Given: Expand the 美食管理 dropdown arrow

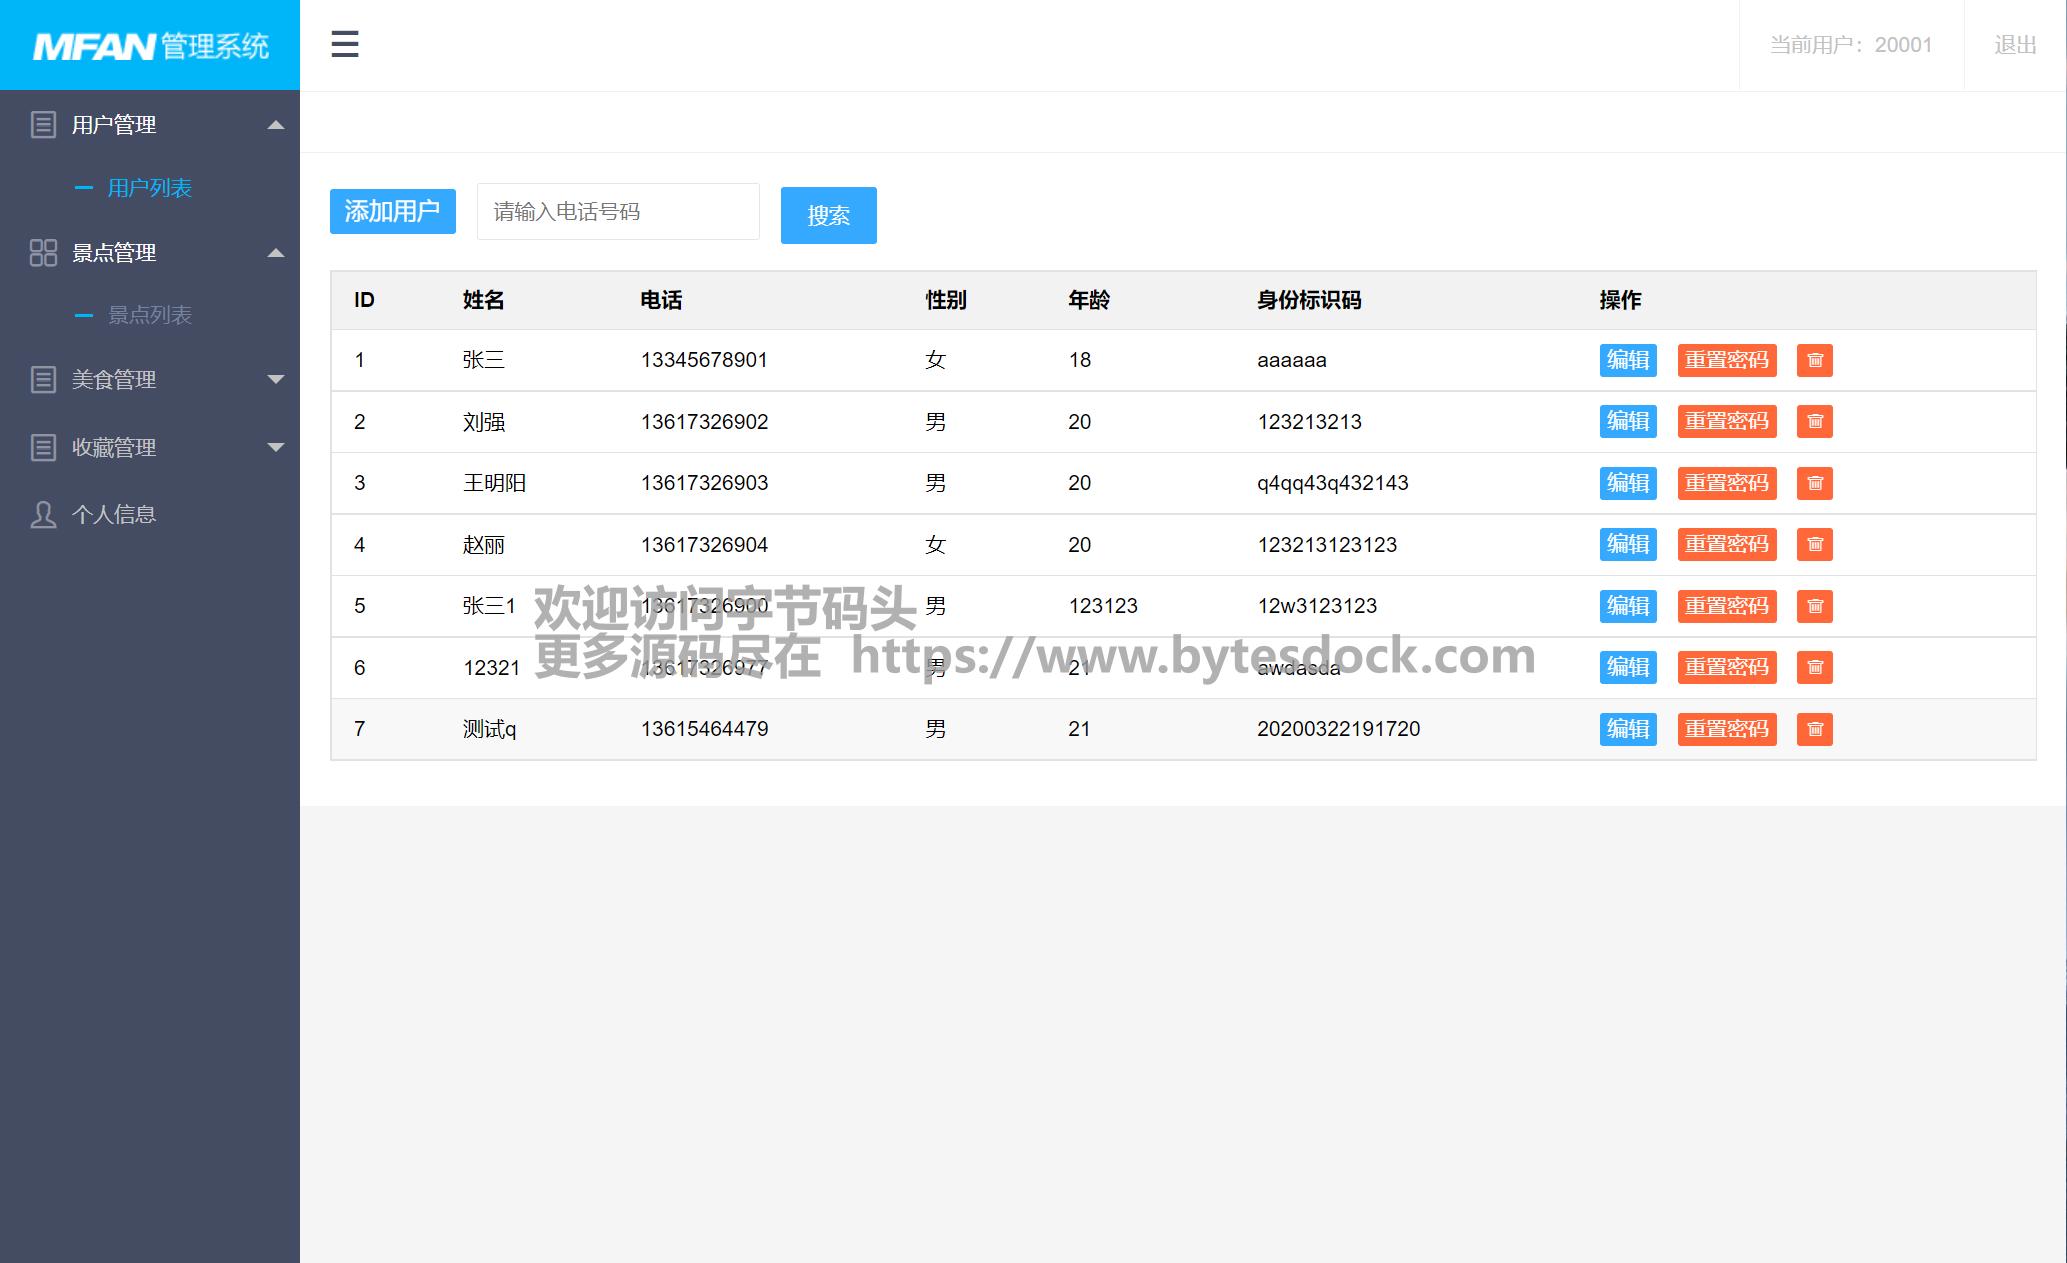Looking at the screenshot, I should click(x=276, y=379).
